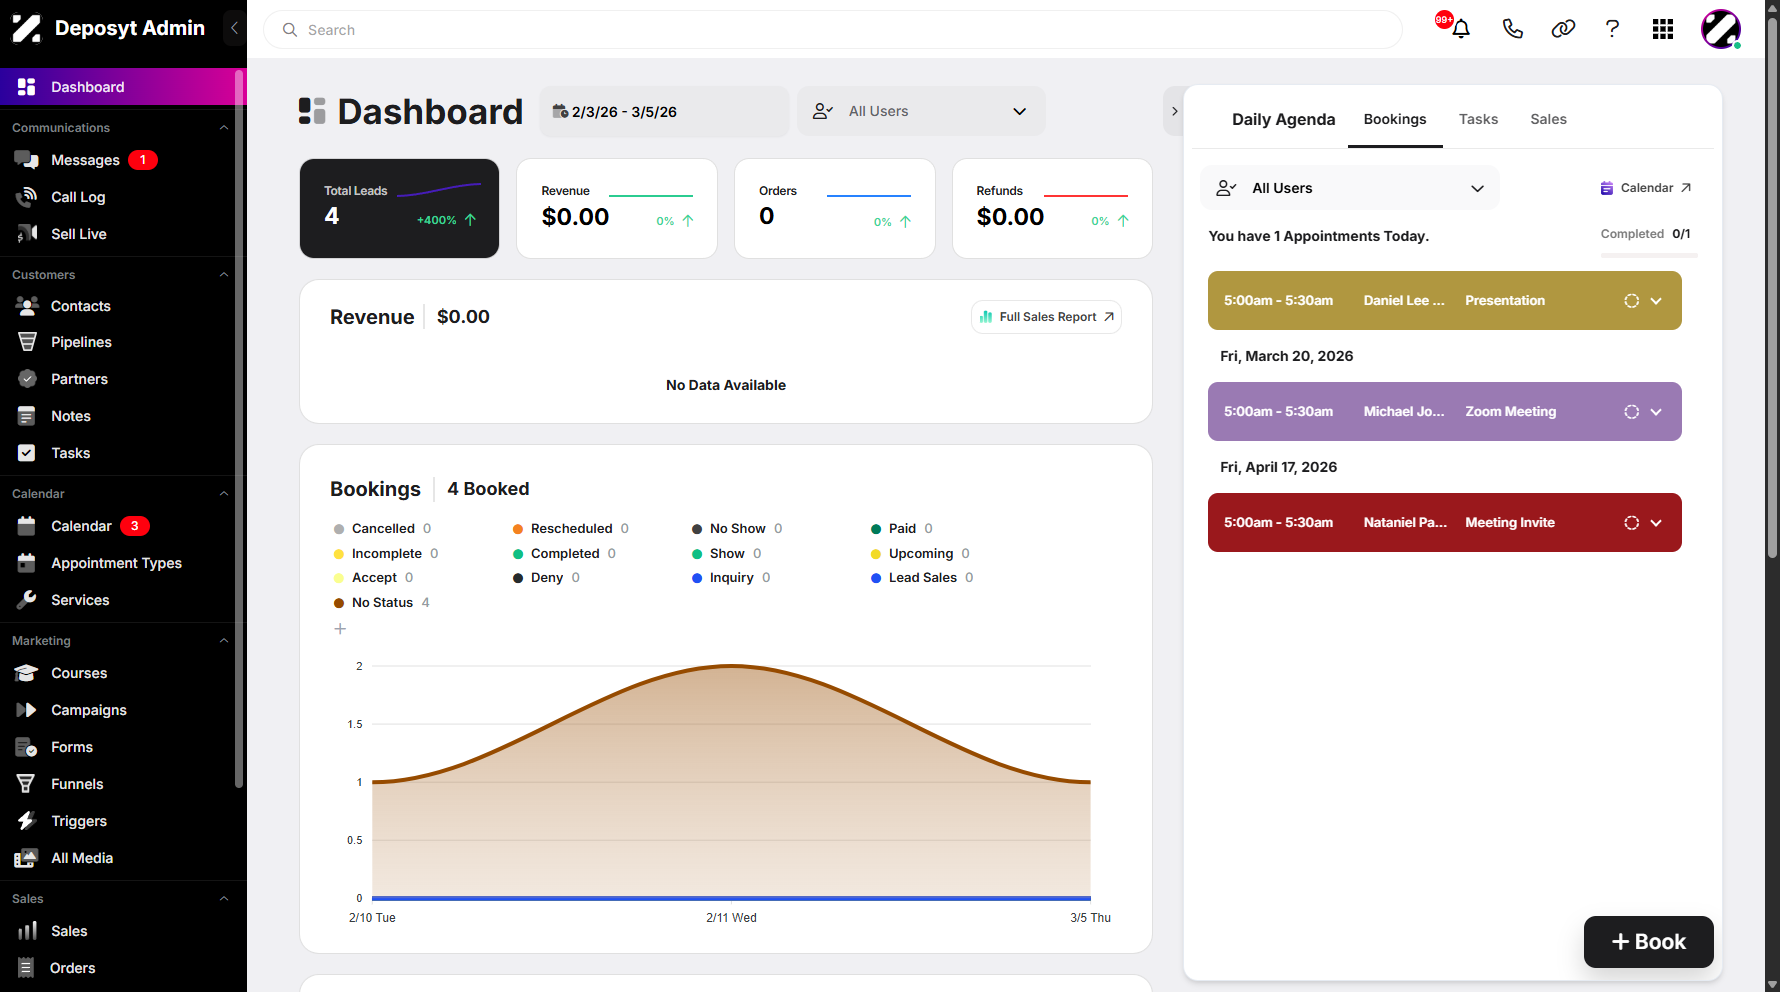Viewport: 1780px width, 992px height.
Task: Switch to the Tasks tab in Daily Agenda
Action: 1478,119
